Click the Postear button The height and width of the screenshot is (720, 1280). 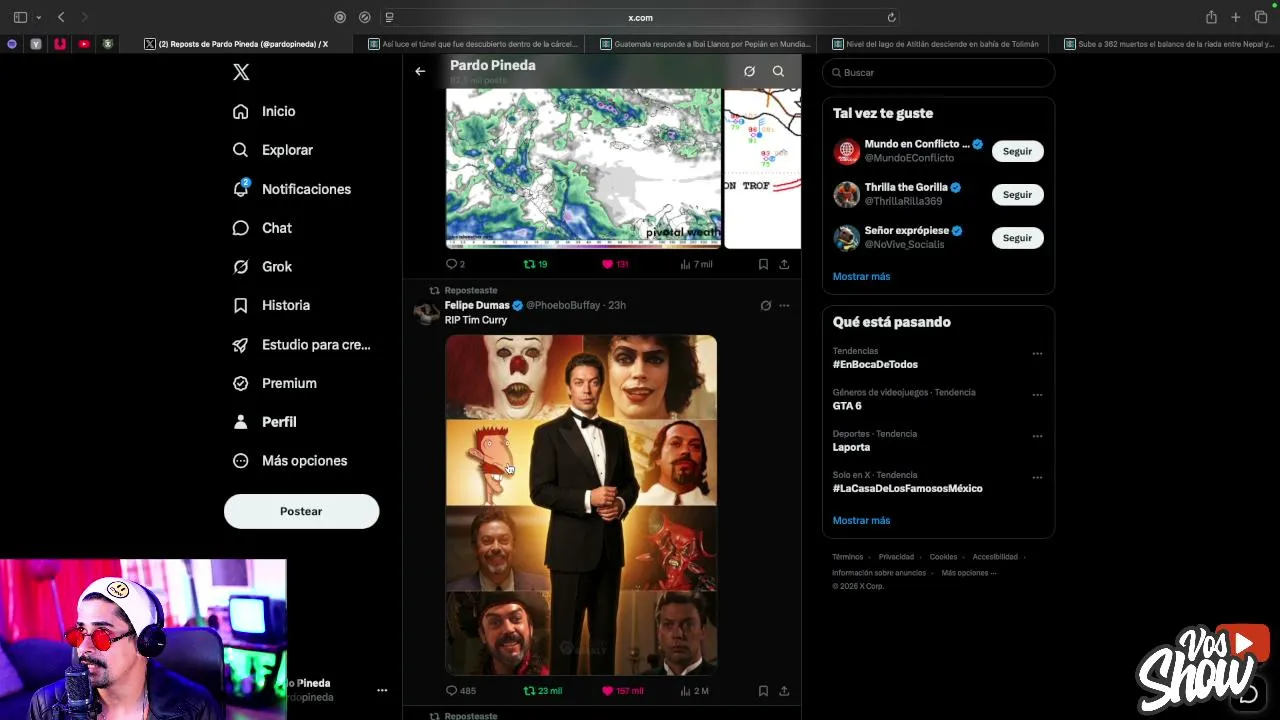(301, 511)
